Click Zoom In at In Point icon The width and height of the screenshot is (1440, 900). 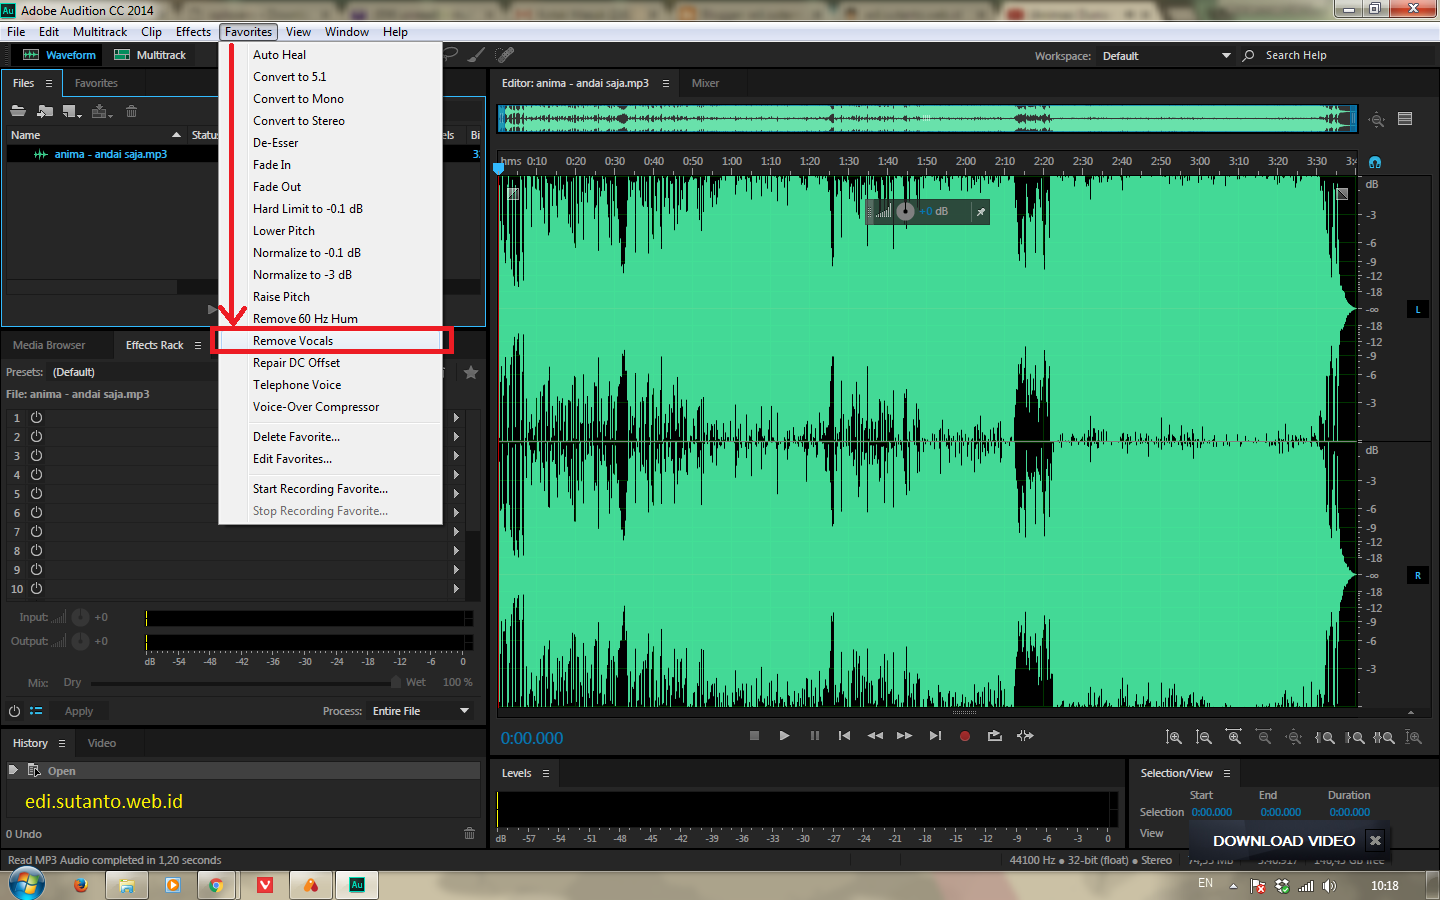(x=1324, y=737)
